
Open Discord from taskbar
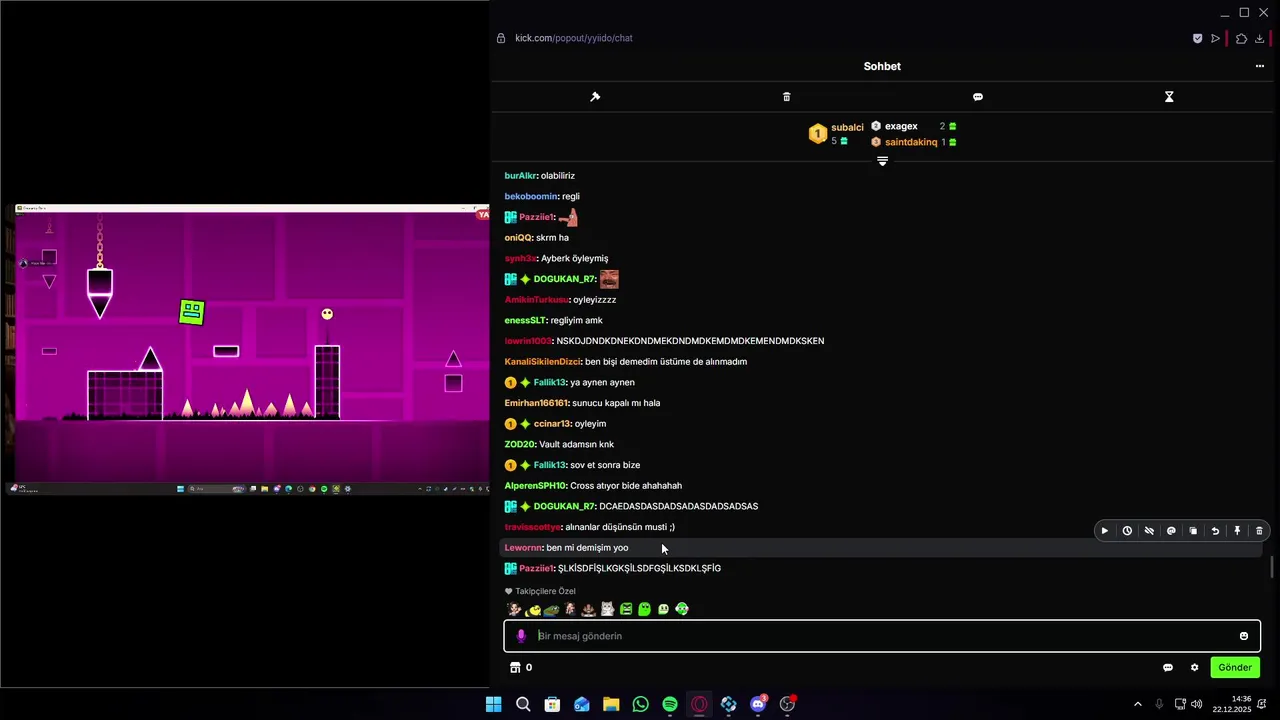pyautogui.click(x=758, y=704)
